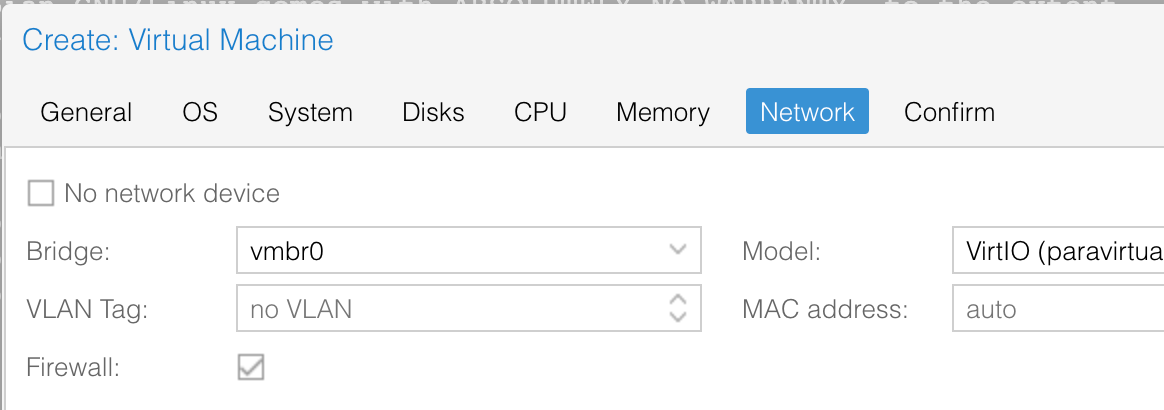Click the MAC address auto field
1164x410 pixels.
pyautogui.click(x=1058, y=308)
